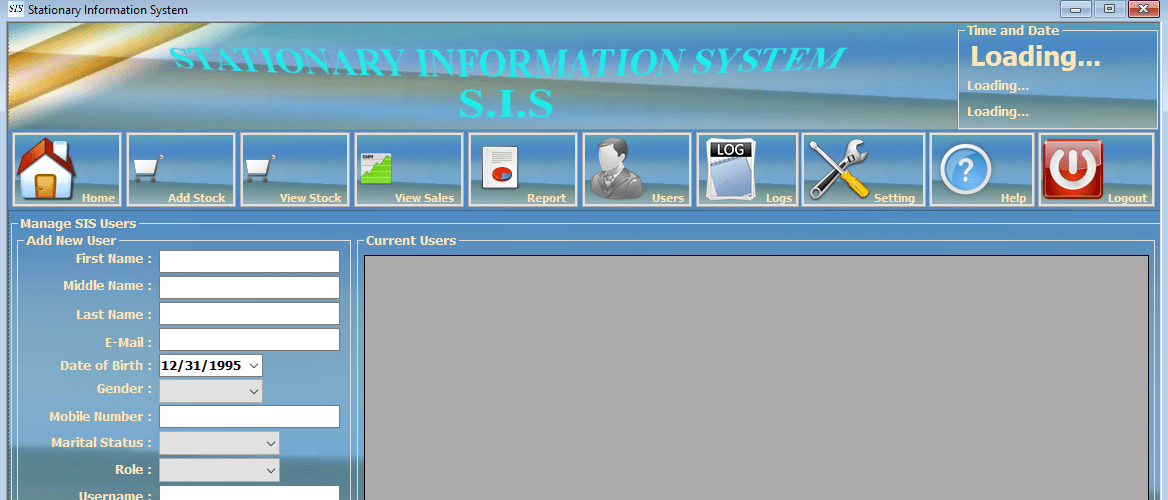Close the Stationary Information System window
Image resolution: width=1168 pixels, height=500 pixels.
click(x=1144, y=10)
